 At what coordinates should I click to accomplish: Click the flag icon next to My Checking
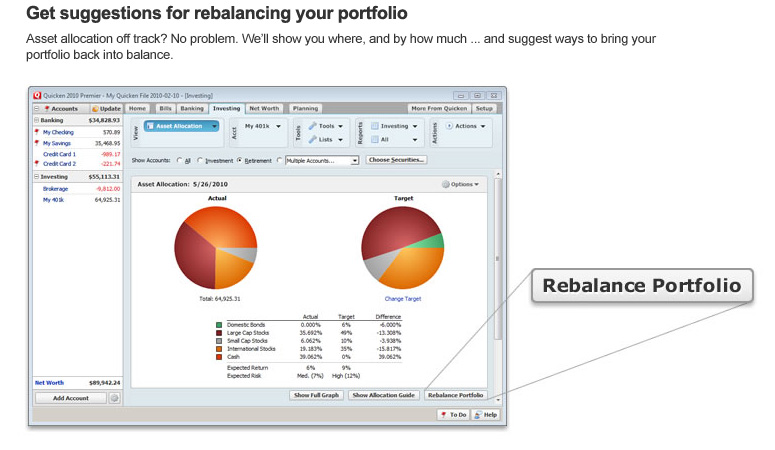(x=37, y=132)
